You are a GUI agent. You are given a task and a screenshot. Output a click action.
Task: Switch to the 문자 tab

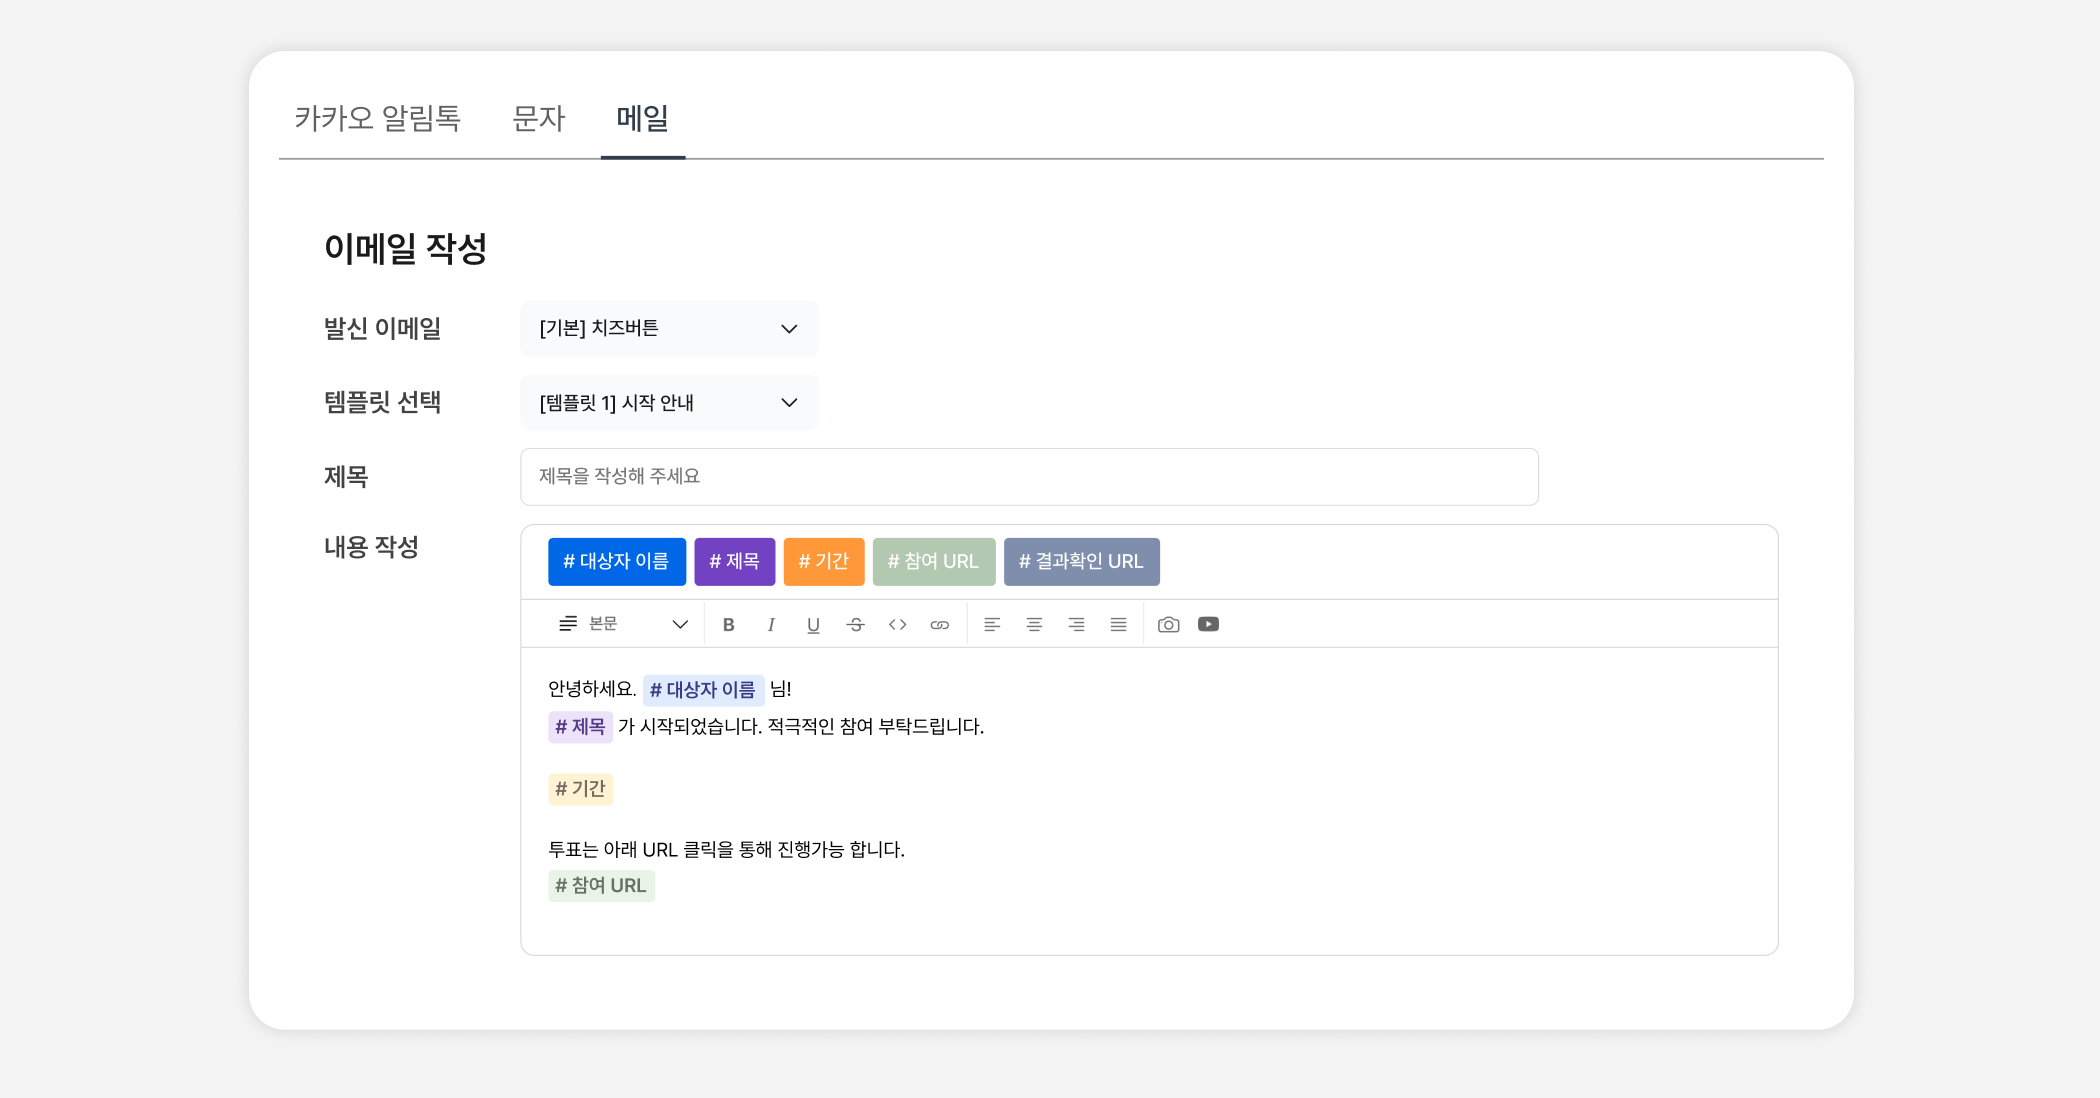538,118
